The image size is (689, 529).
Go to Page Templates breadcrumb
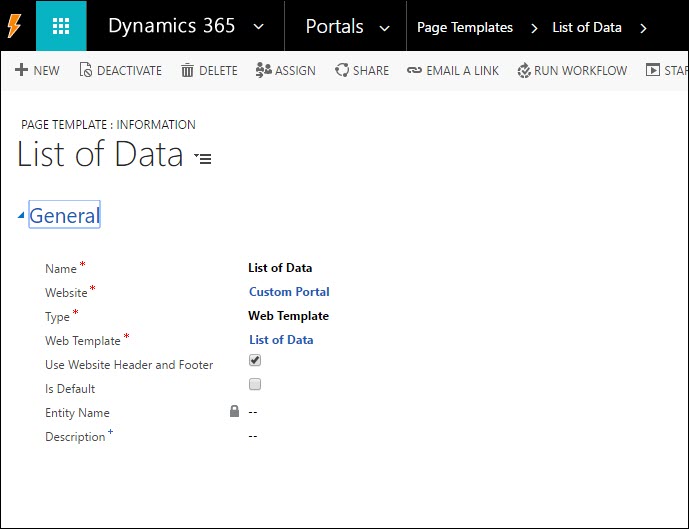[464, 27]
